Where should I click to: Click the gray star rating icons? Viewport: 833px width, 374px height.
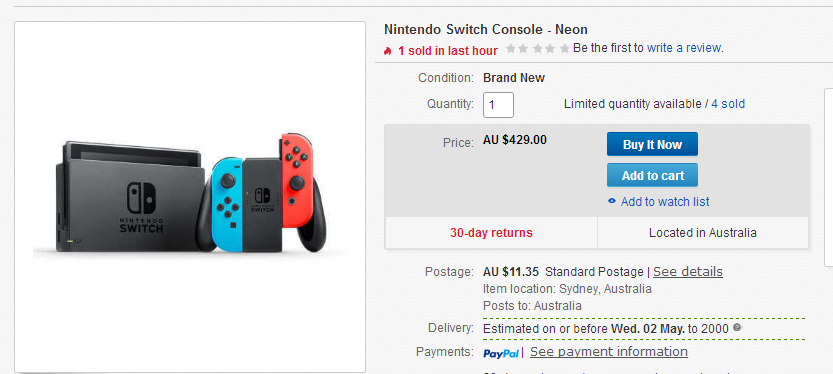[x=537, y=48]
